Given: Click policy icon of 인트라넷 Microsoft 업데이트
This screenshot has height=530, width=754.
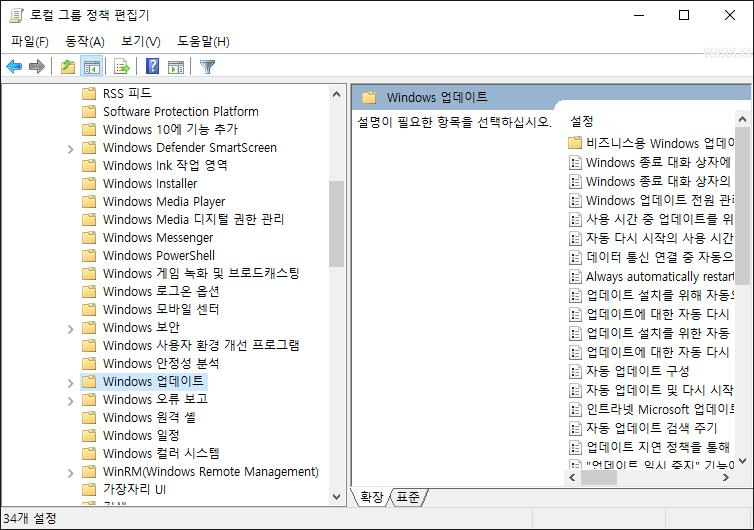Looking at the screenshot, I should click(575, 409).
